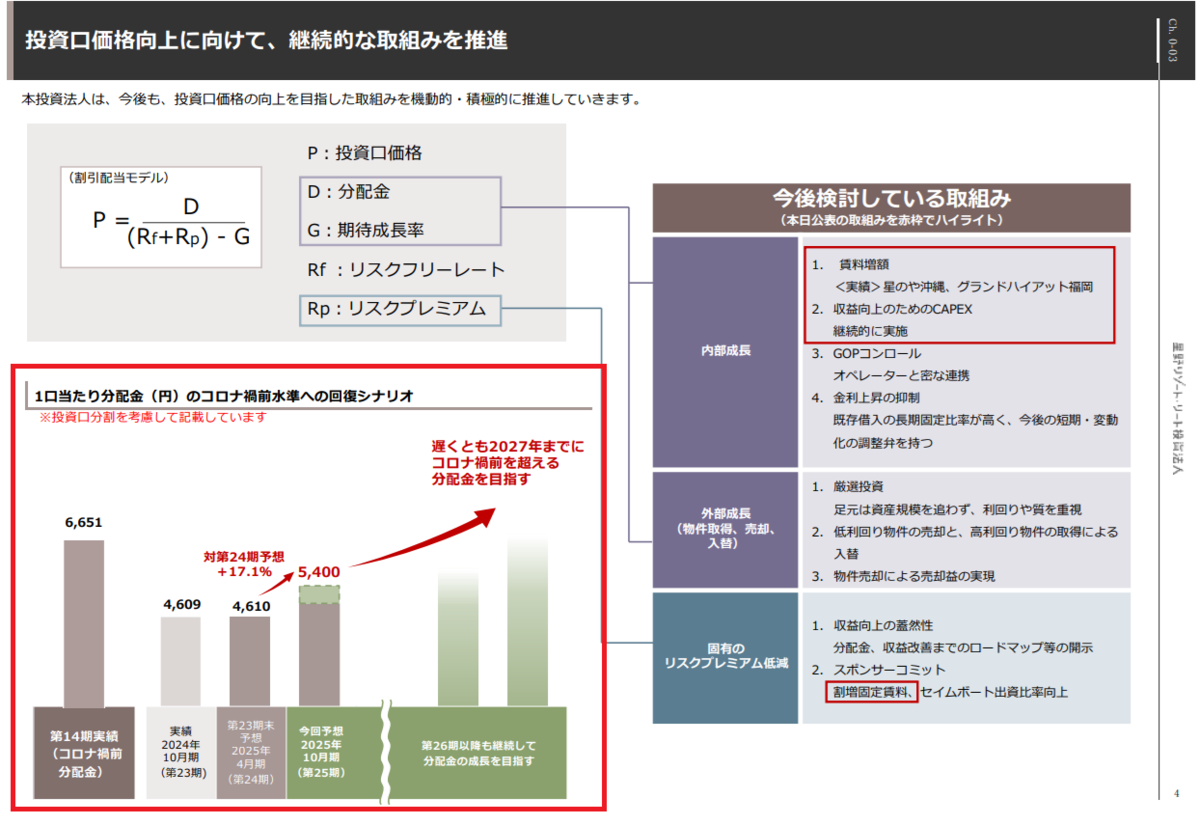1200x825 pixels.
Task: Click the dashed green cap on the 5,400 bar
Action: tap(319, 594)
